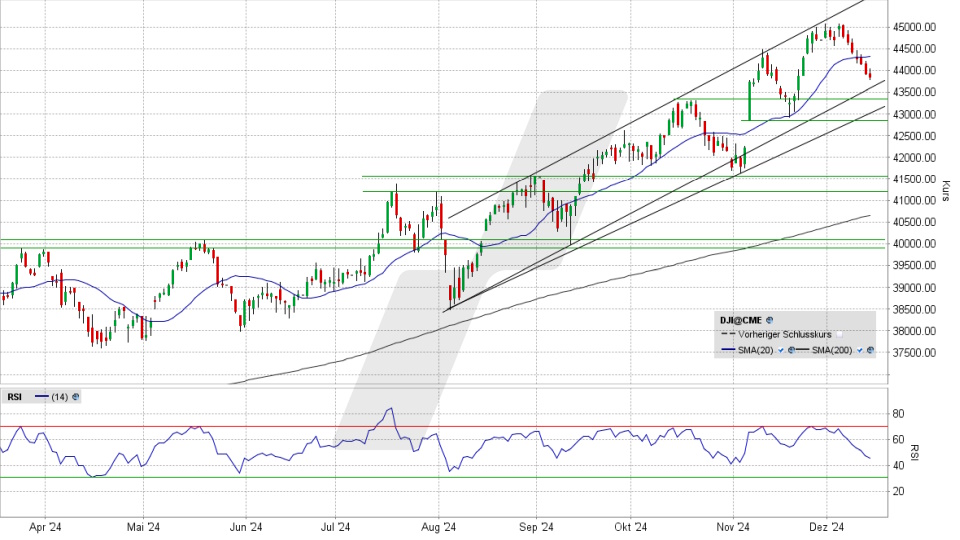The width and height of the screenshot is (960, 540).
Task: Click the SMA(20) legend label
Action: pos(756,350)
